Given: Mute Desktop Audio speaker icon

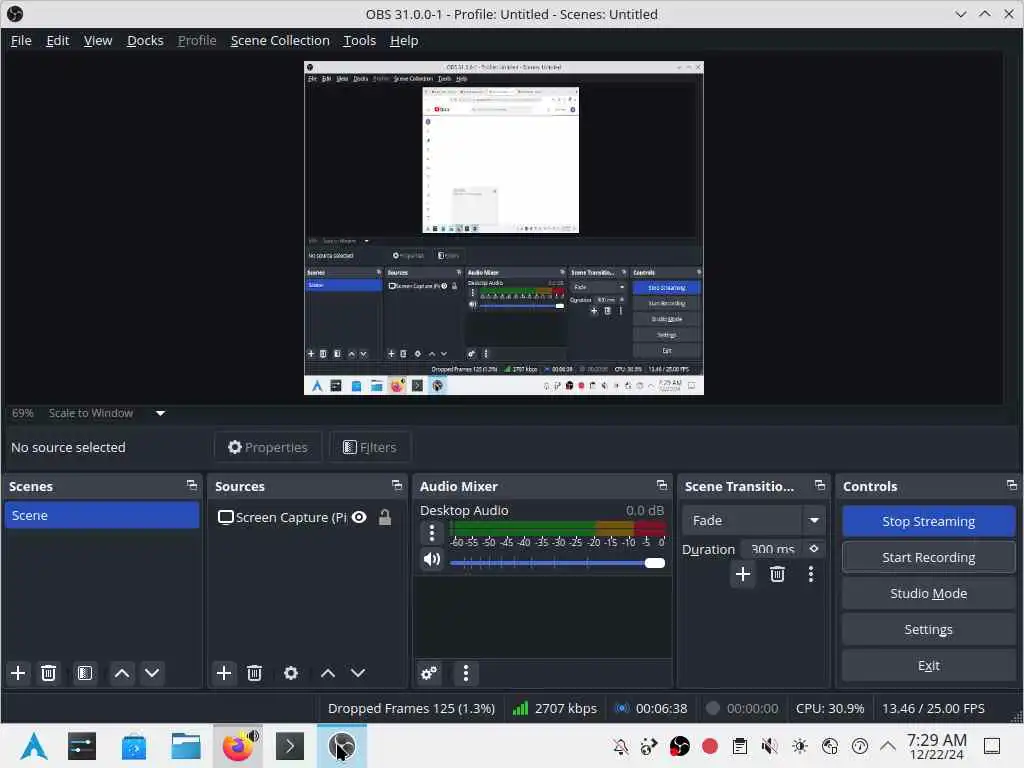Looking at the screenshot, I should [x=432, y=560].
